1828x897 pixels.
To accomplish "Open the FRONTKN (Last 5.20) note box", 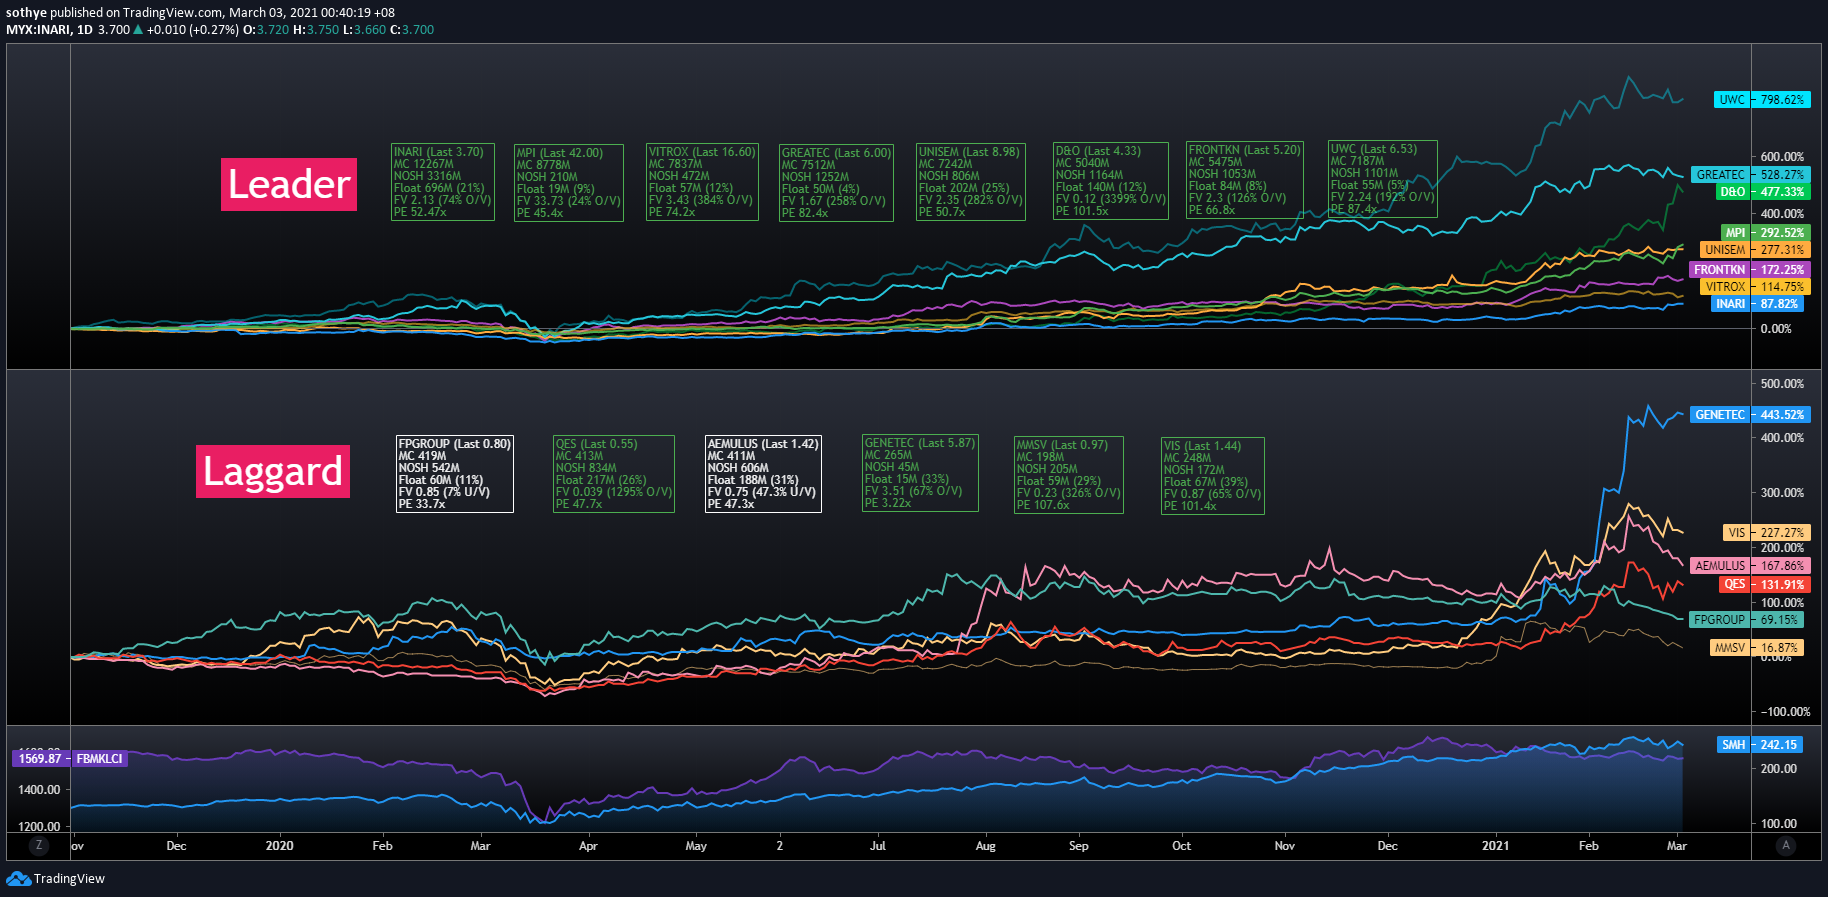I will pos(1245,180).
